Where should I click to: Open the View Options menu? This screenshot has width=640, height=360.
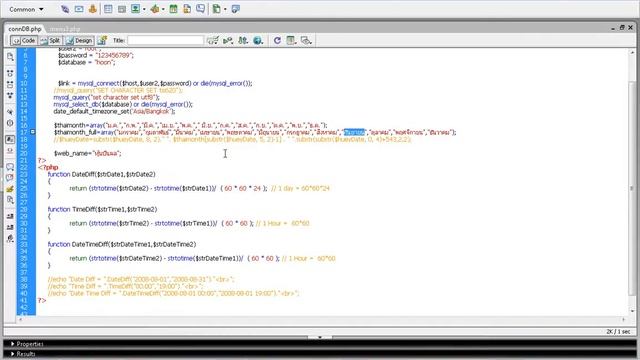click(291, 40)
